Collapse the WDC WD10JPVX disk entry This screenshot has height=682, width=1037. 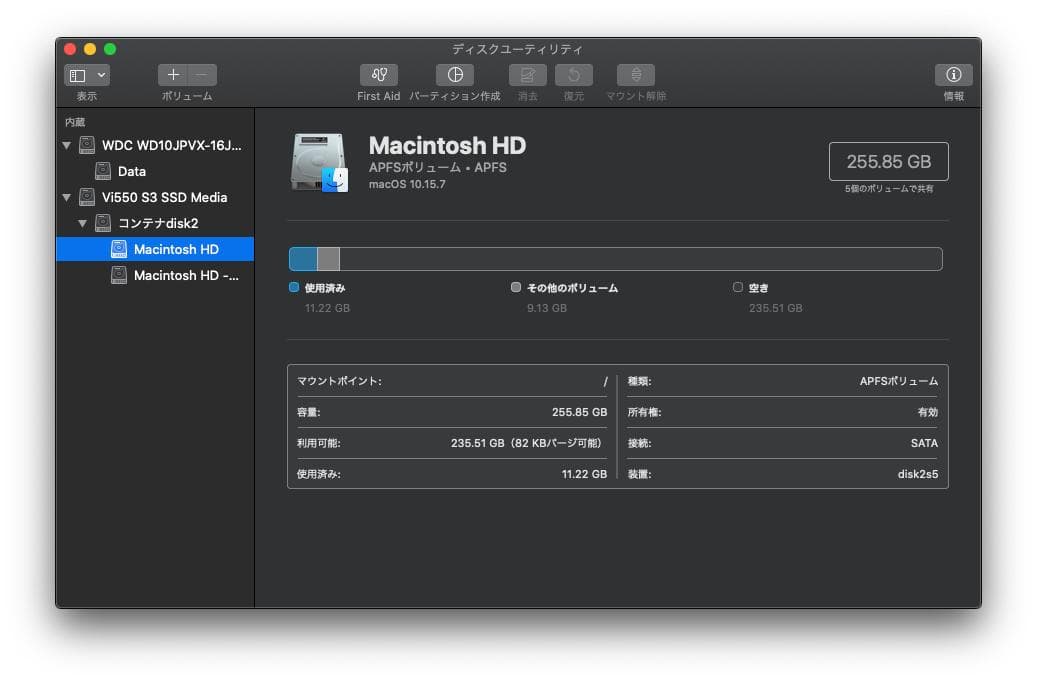[67, 145]
